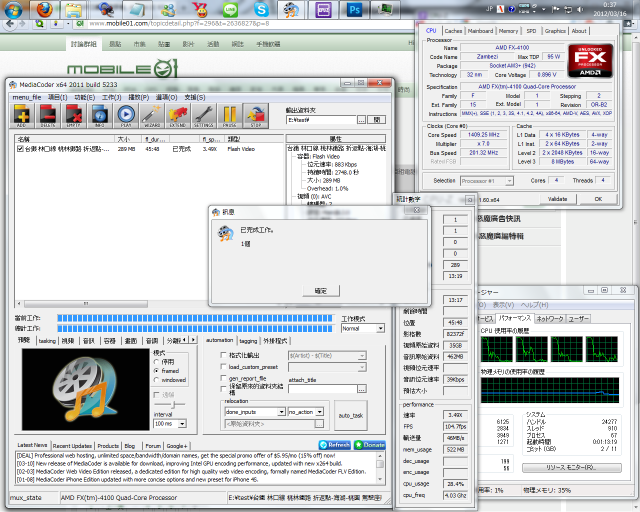The height and width of the screenshot is (512, 640).
Task: Click output folder browse '...' button
Action: click(x=362, y=120)
